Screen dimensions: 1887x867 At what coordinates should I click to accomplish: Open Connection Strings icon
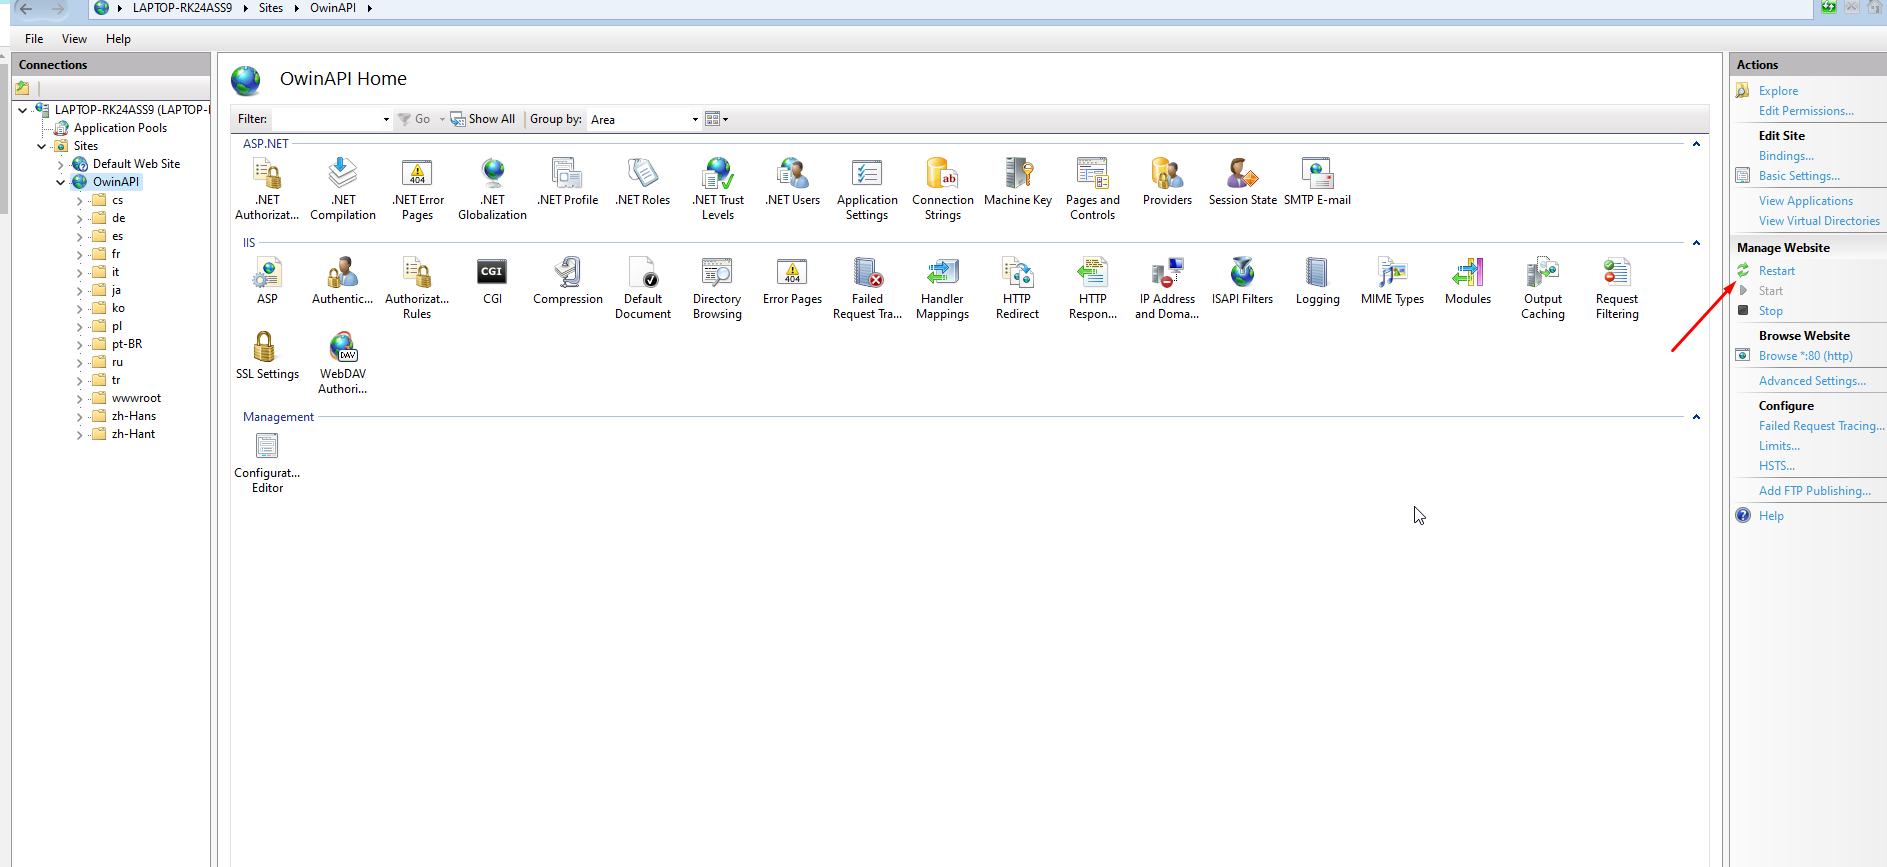point(942,189)
